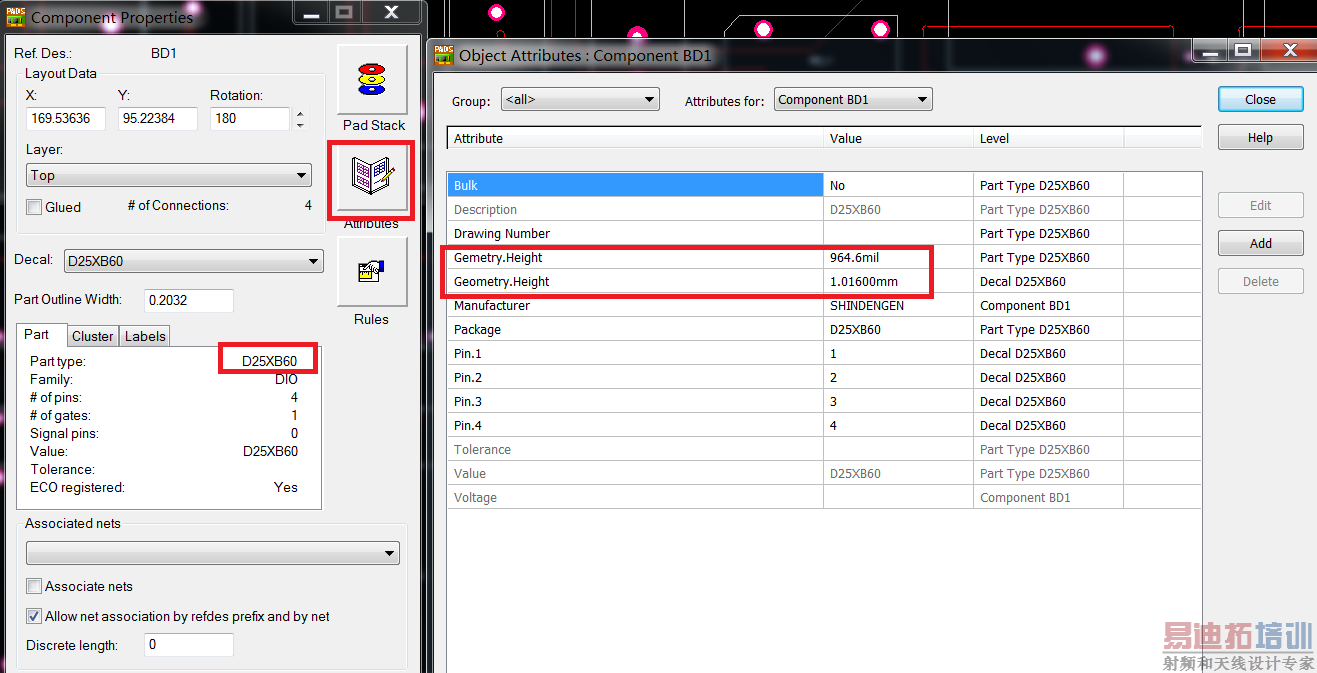
Task: Sort by the Attribute column header
Action: click(635, 138)
